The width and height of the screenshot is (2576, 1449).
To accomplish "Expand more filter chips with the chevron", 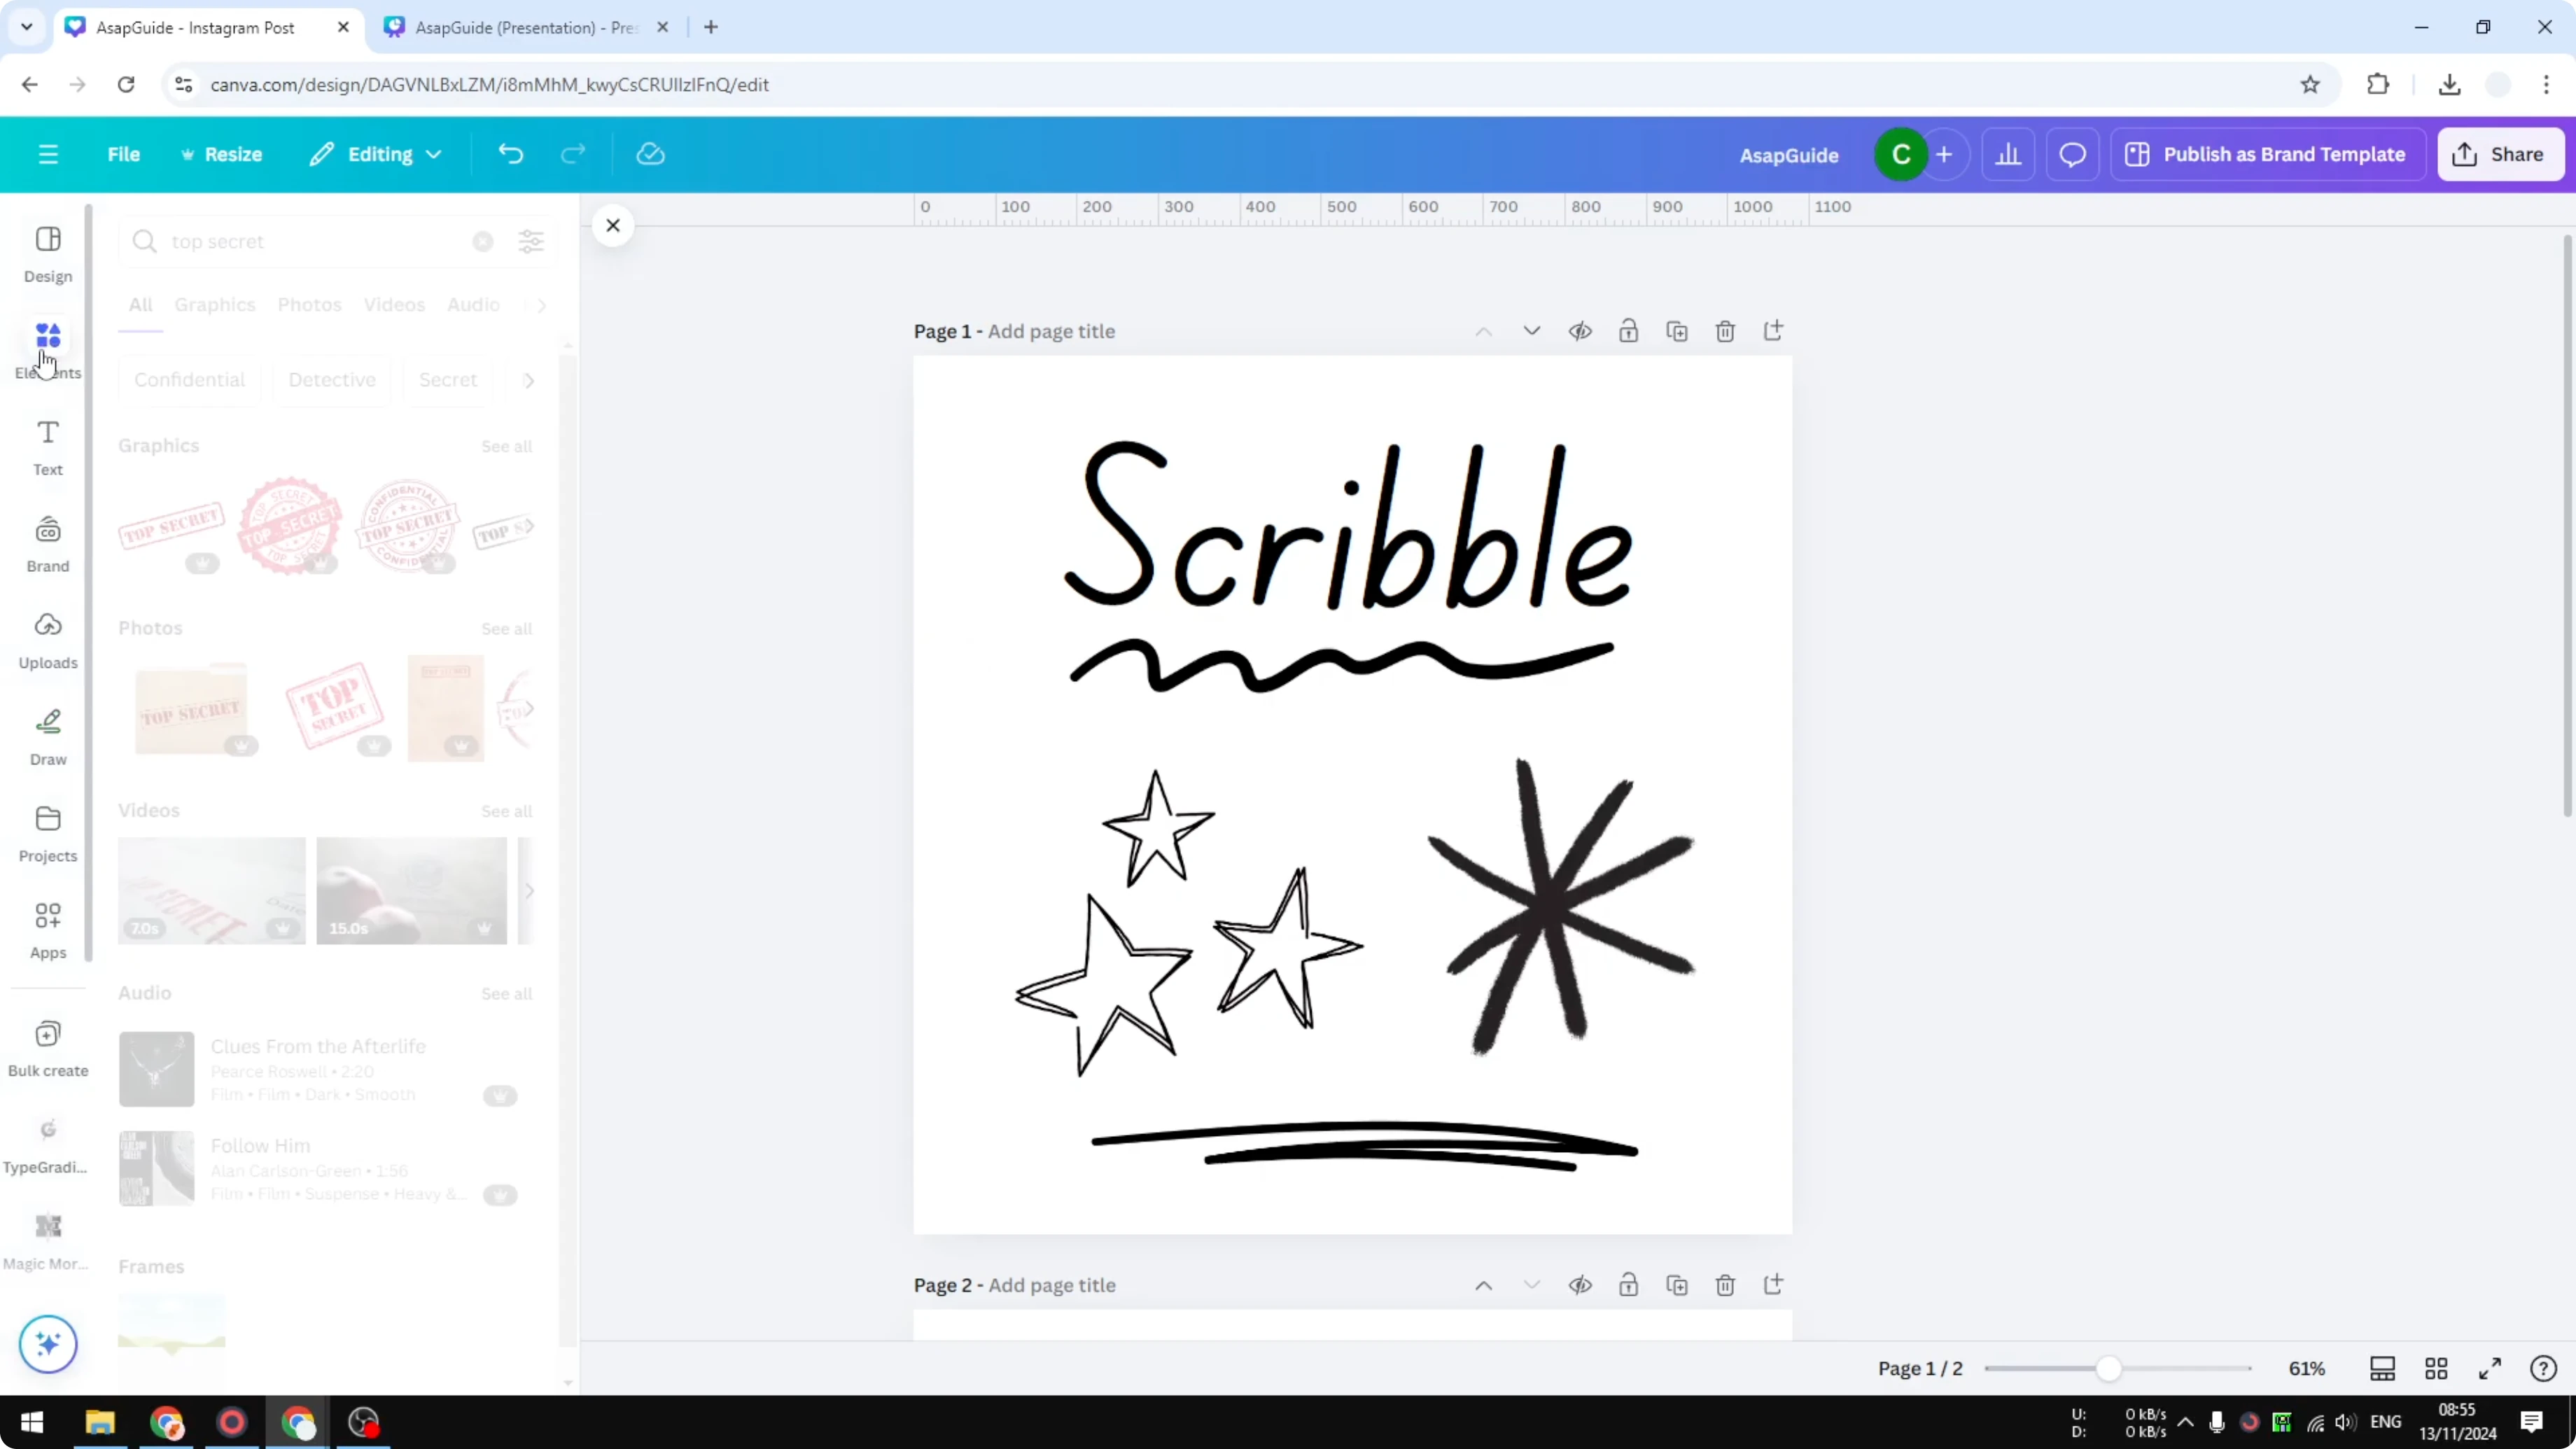I will click(529, 380).
